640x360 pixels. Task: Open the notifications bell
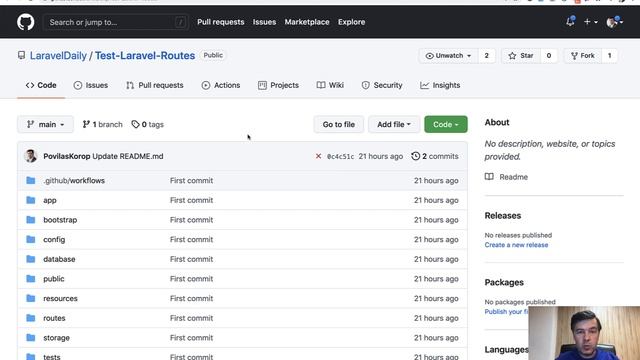(570, 22)
